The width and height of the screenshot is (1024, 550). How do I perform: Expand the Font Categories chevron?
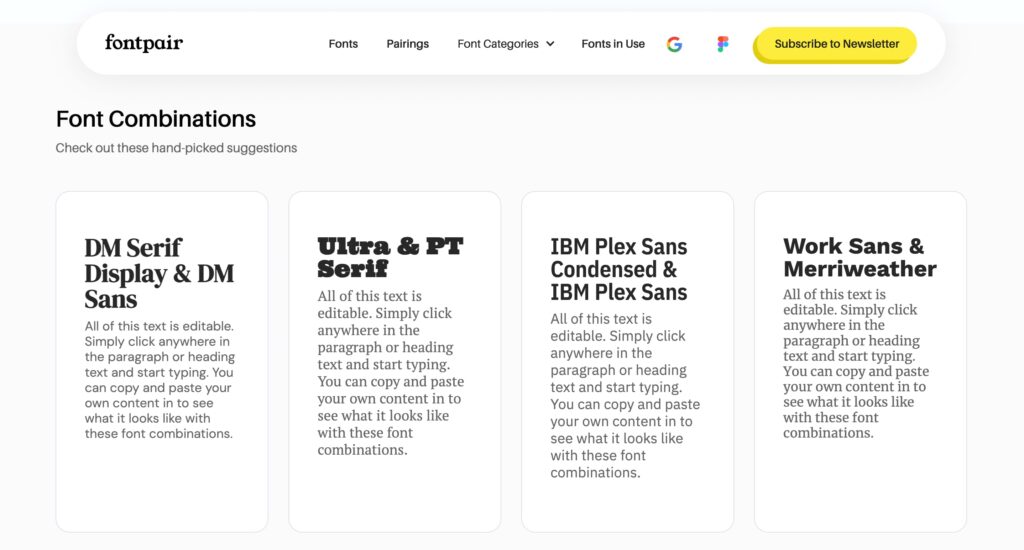coord(550,44)
